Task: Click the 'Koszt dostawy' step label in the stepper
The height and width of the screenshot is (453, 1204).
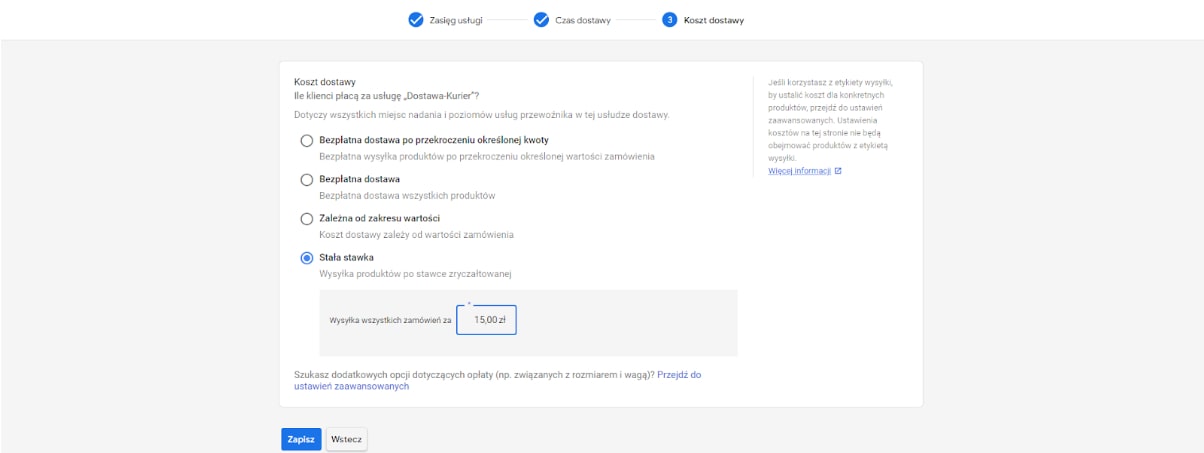Action: click(713, 20)
